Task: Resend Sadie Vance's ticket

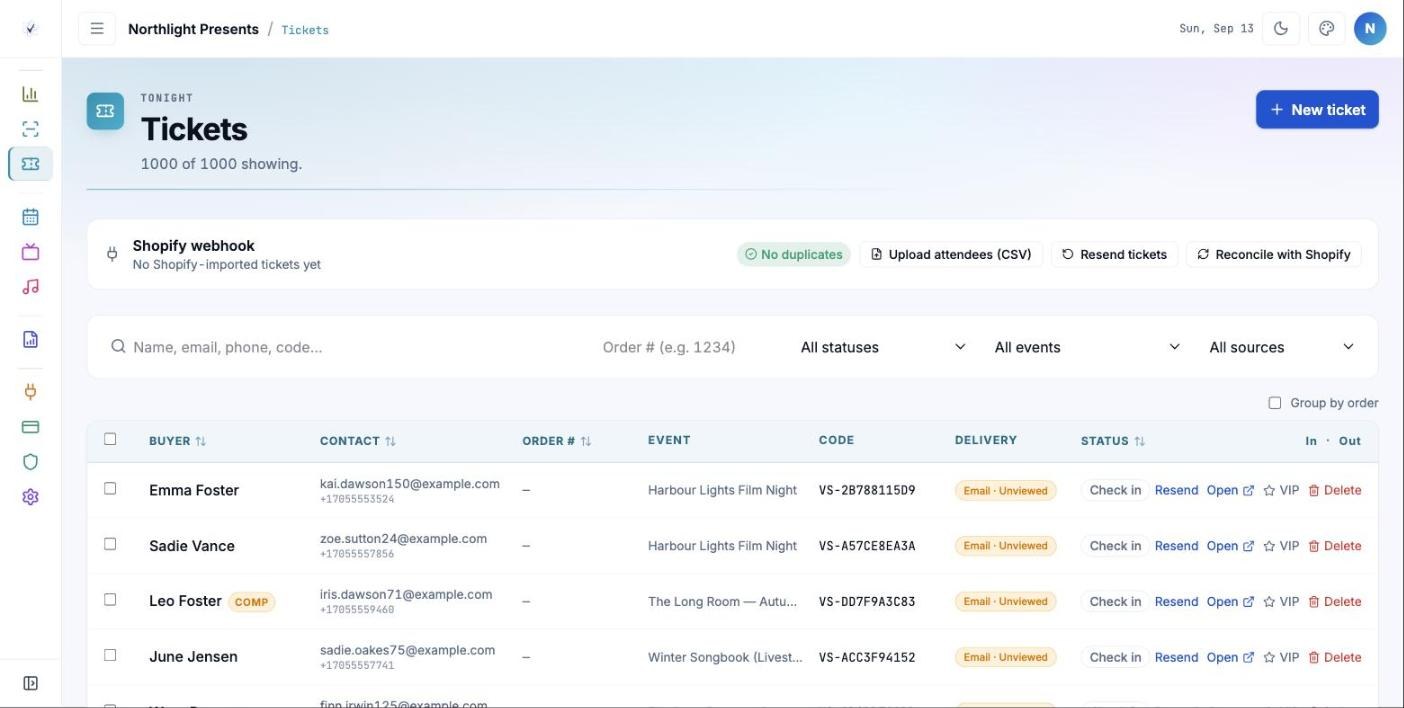Action: click(1176, 546)
